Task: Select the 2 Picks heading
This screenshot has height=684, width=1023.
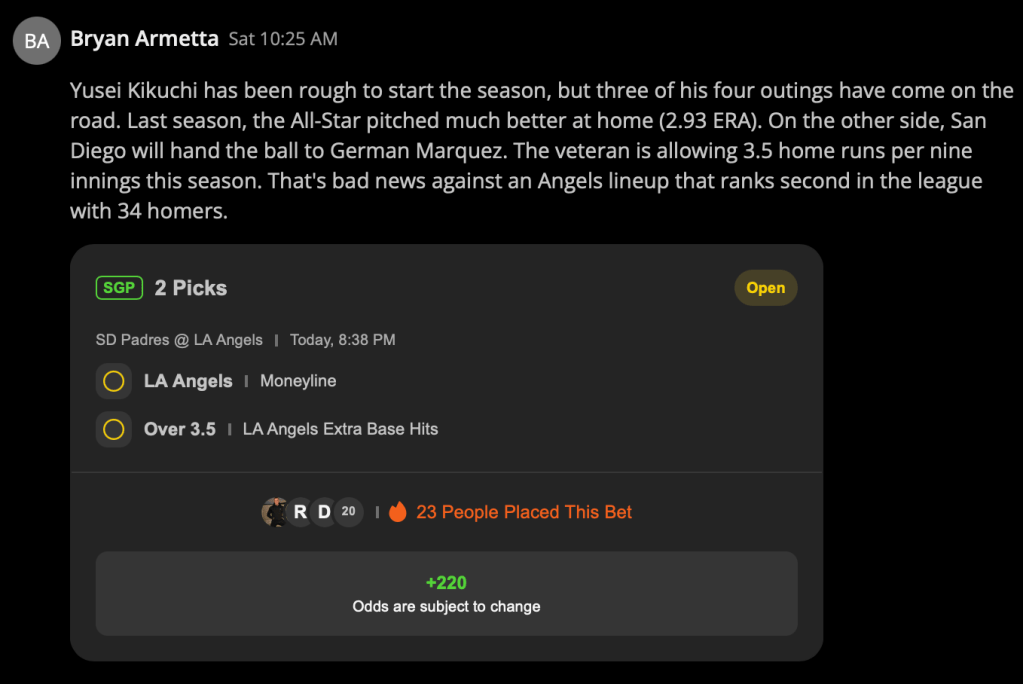Action: 191,288
